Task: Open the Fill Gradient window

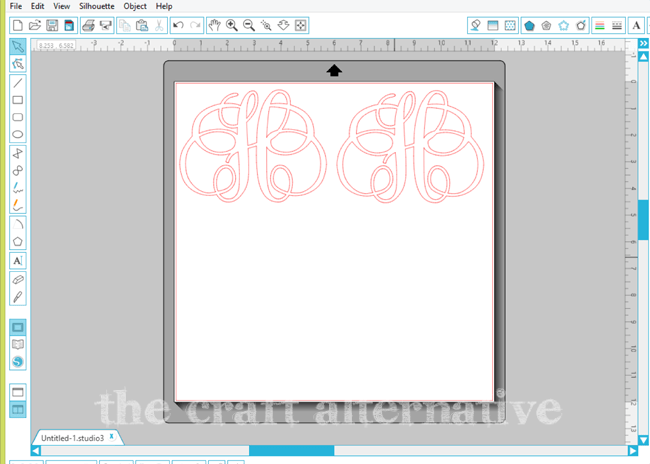Action: pos(492,25)
